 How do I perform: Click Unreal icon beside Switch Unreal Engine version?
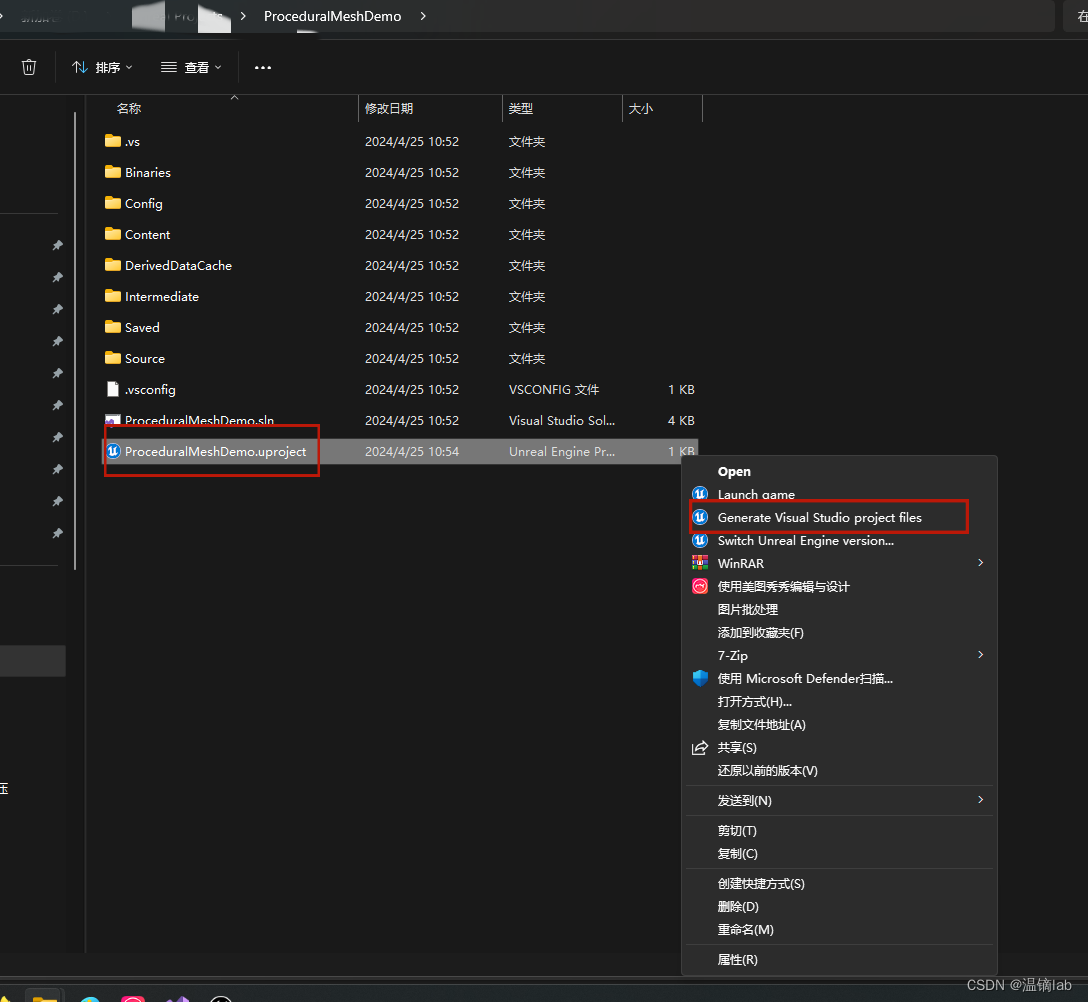[700, 540]
